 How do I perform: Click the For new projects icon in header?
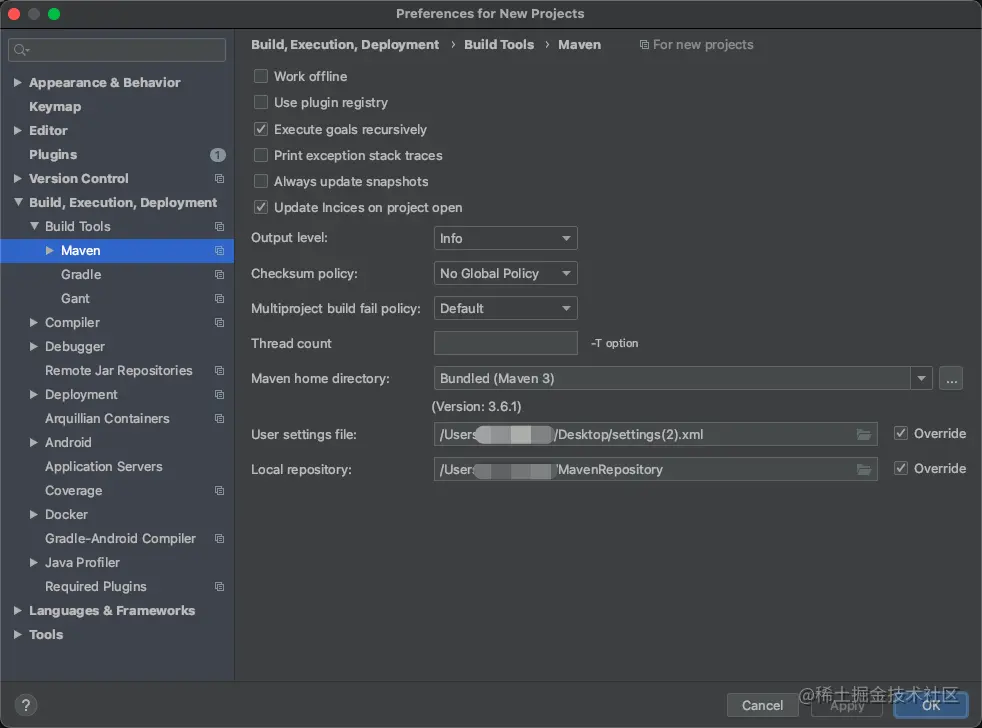coord(644,44)
